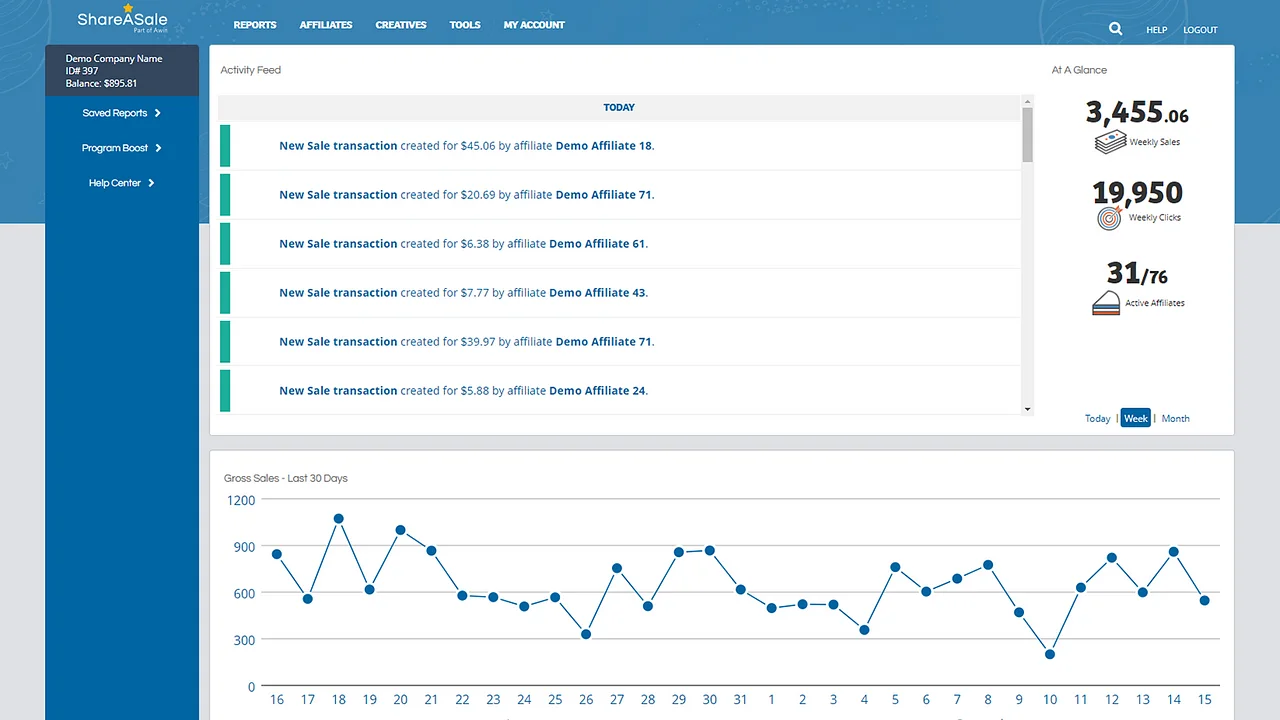
Task: Switch At A Glance to Month
Action: pyautogui.click(x=1175, y=418)
